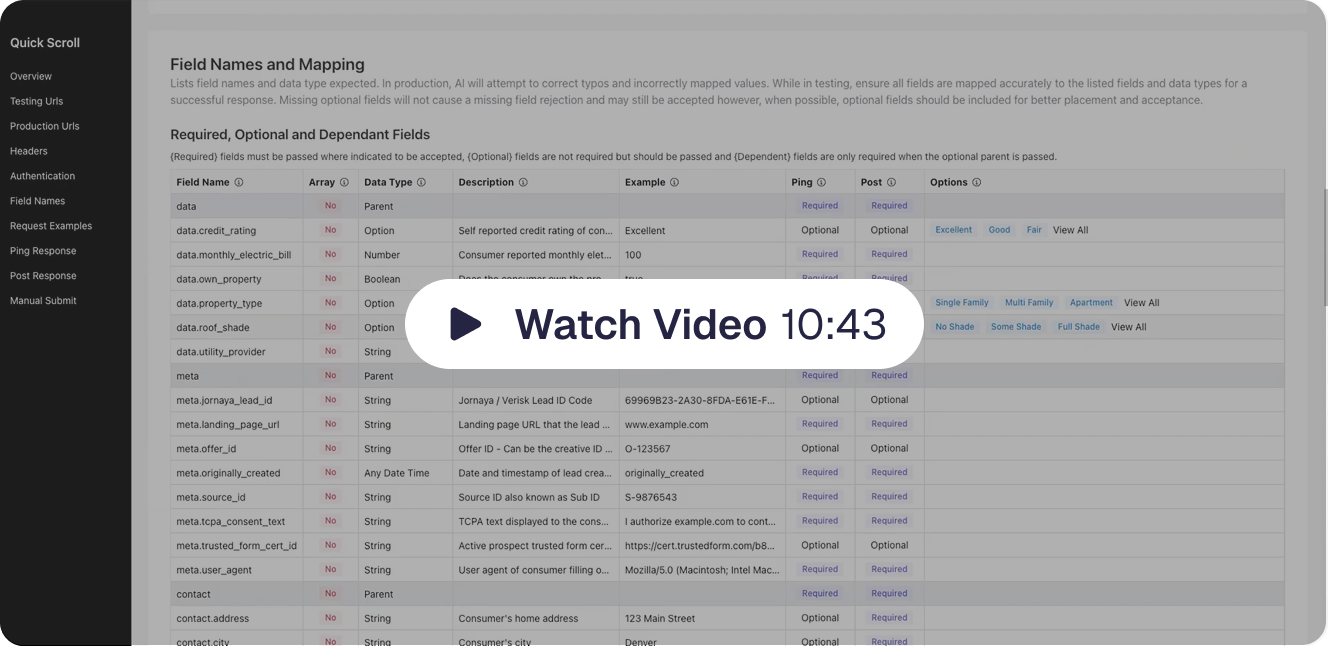Click the No Shade option tag
The width and height of the screenshot is (1329, 647).
click(x=954, y=327)
